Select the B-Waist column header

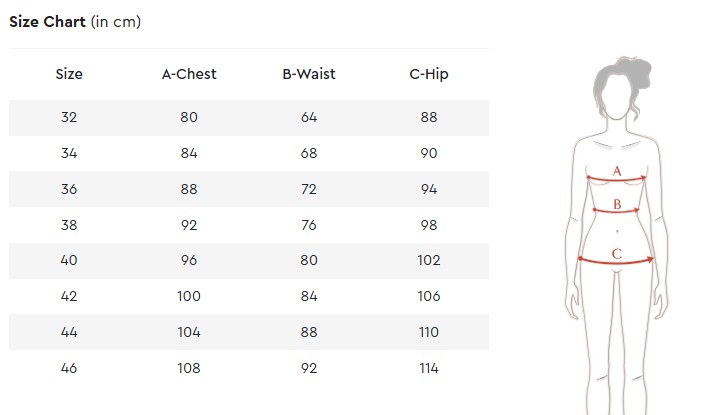[x=309, y=74]
